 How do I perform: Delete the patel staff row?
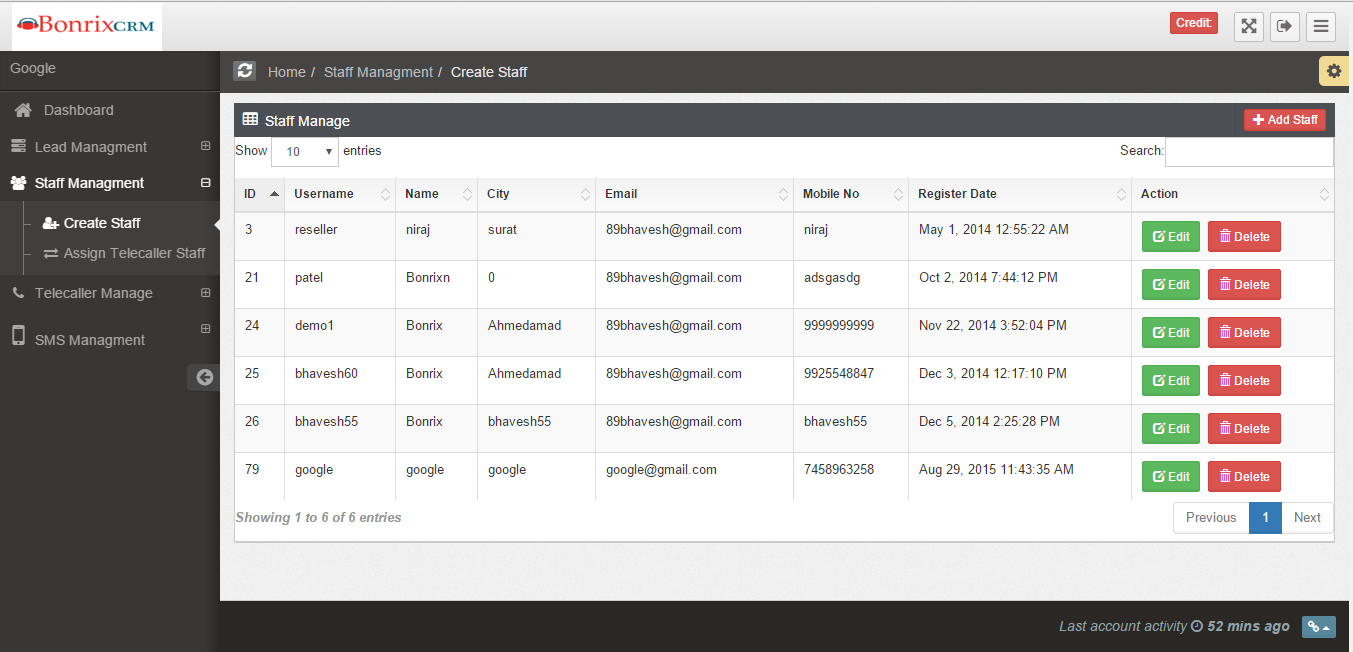(x=1244, y=285)
